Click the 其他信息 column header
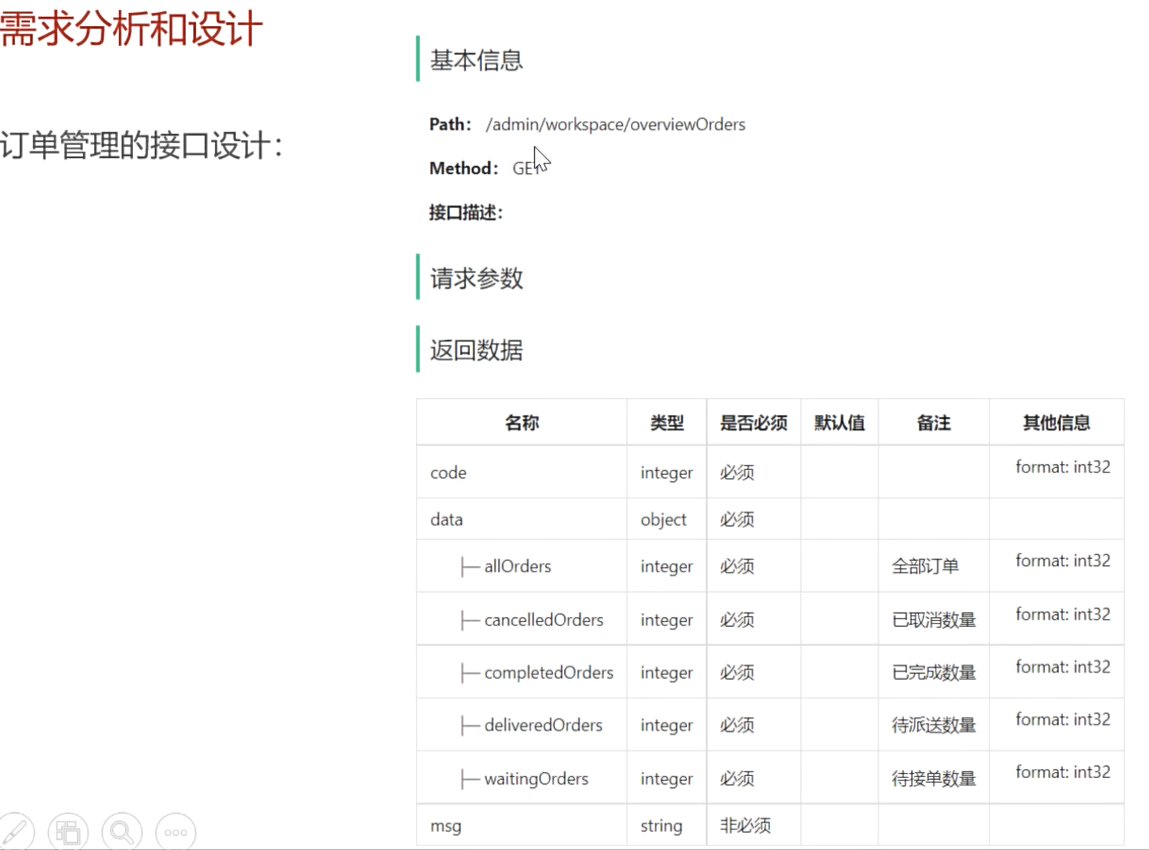The image size is (1149, 850). (1056, 423)
